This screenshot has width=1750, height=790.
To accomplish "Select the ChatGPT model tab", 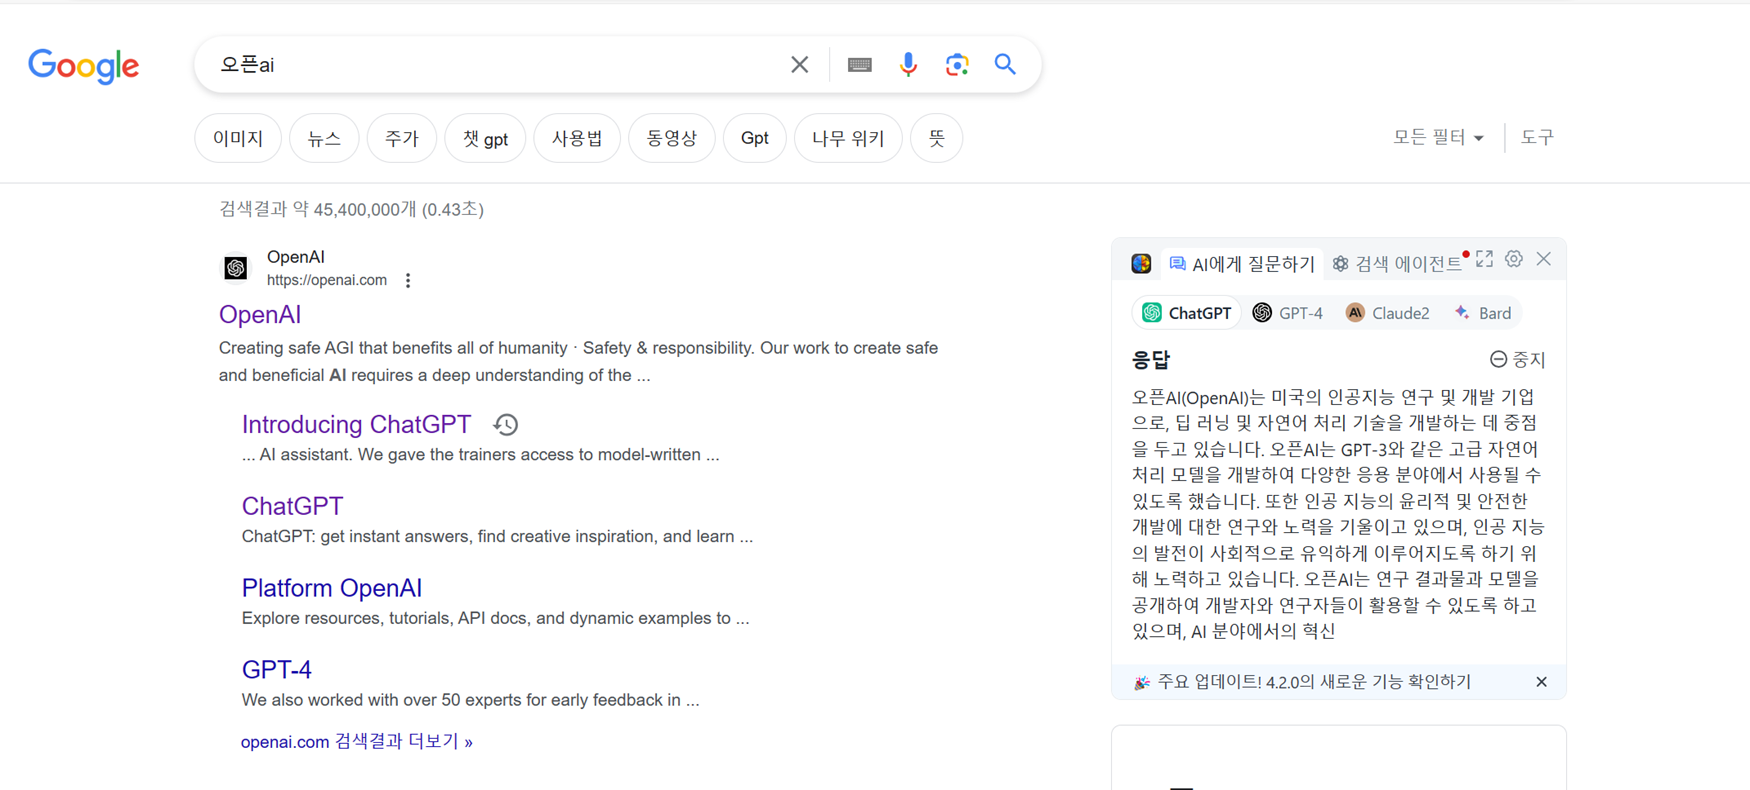I will [x=1187, y=313].
